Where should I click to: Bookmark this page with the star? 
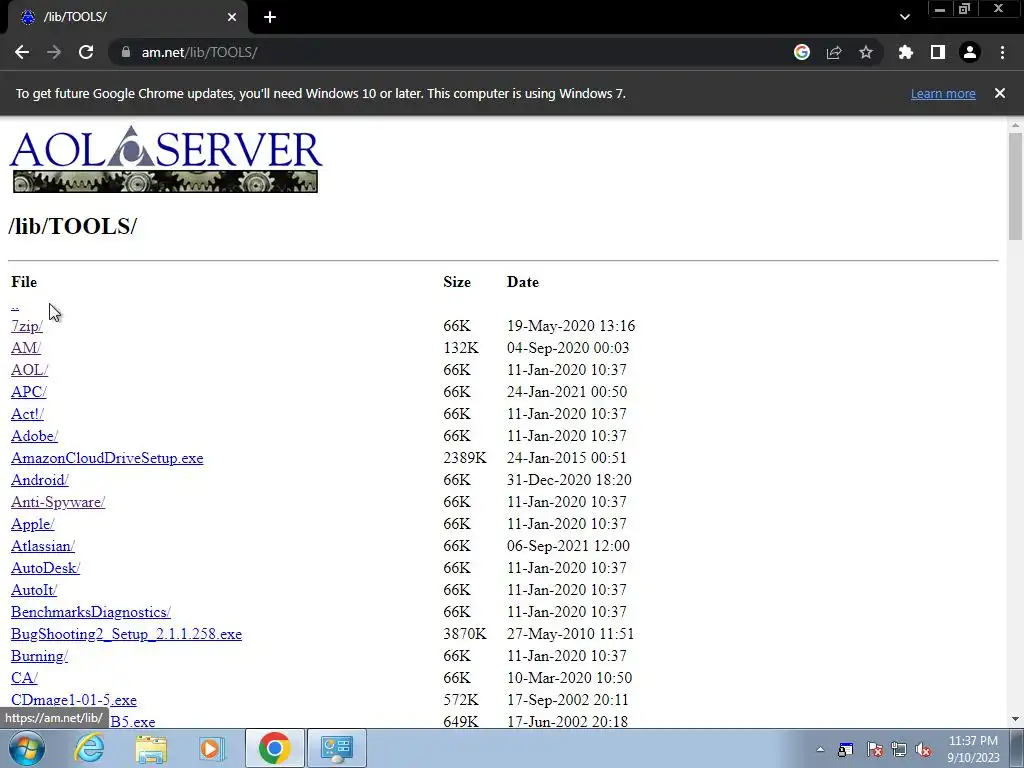click(866, 52)
